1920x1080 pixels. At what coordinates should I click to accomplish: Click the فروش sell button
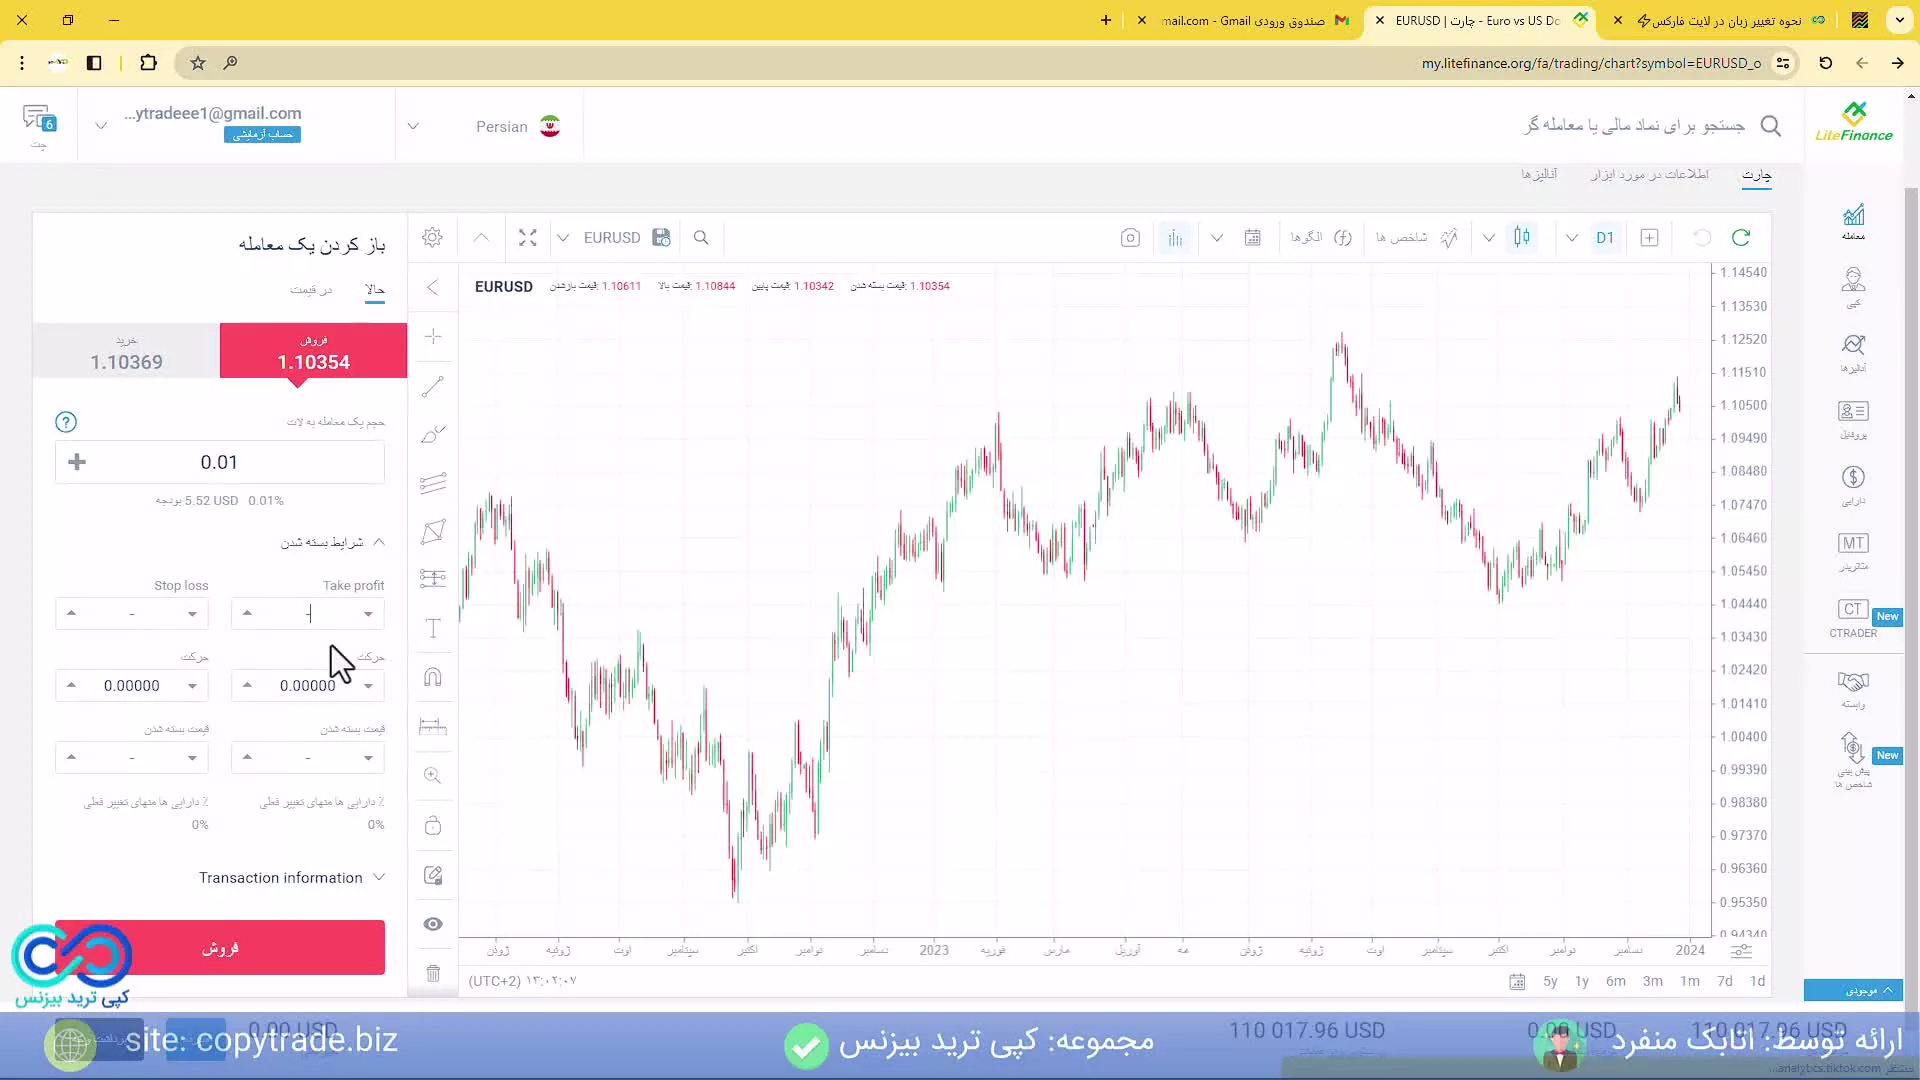pos(220,947)
